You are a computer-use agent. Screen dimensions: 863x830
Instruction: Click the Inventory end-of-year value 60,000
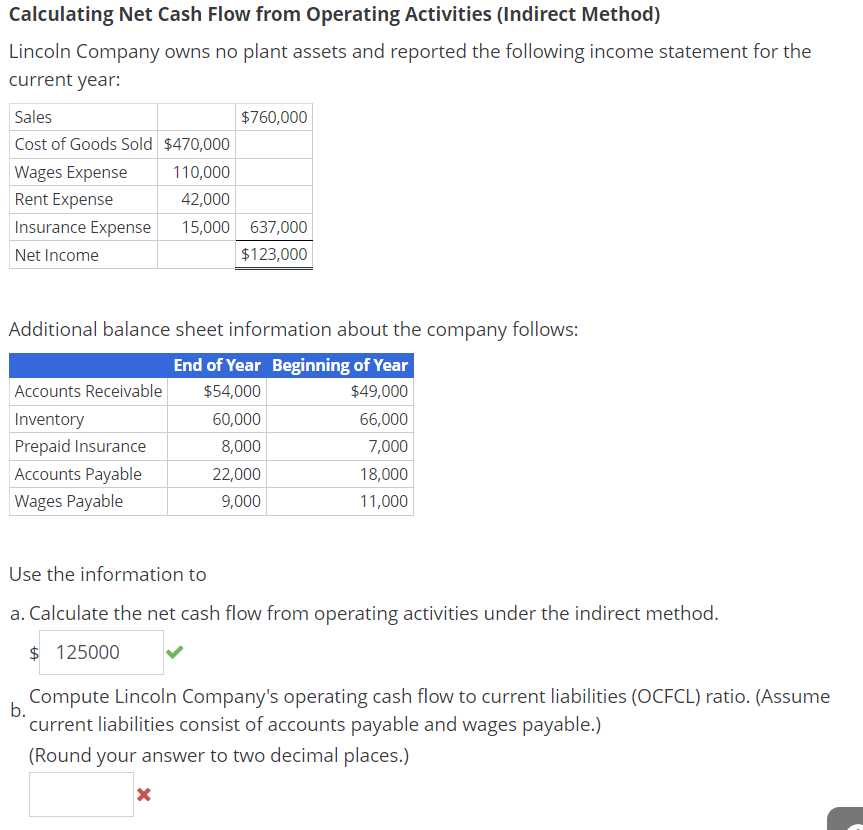pyautogui.click(x=236, y=418)
